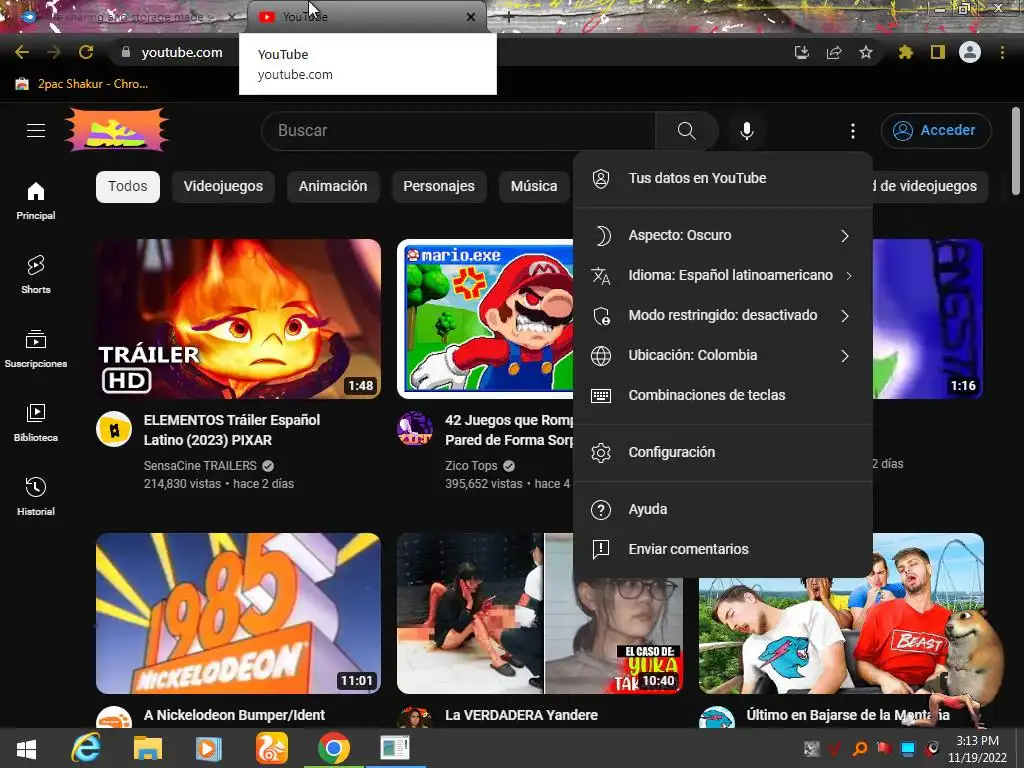This screenshot has width=1024, height=768.
Task: Close the three-dot settings menu
Action: [x=852, y=131]
